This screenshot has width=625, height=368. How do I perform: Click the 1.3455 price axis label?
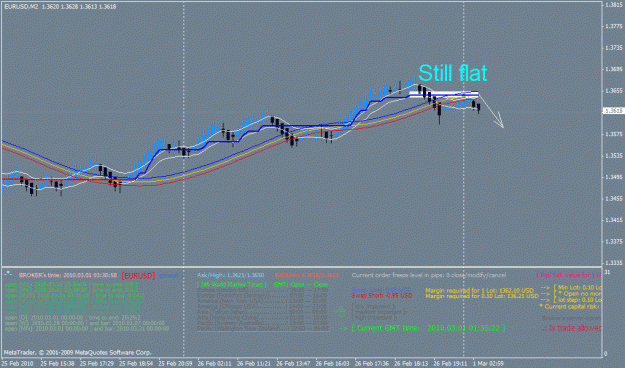(614, 199)
